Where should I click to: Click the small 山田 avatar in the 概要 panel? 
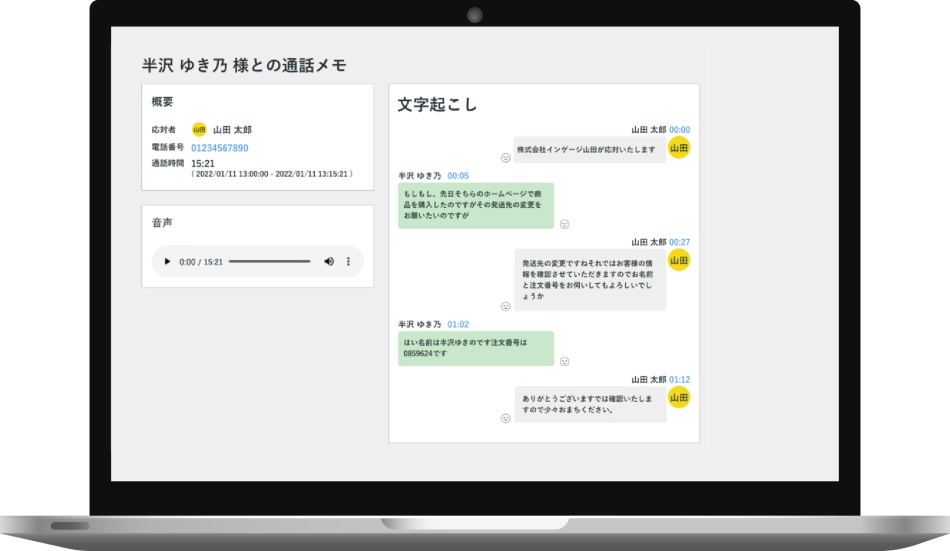[199, 130]
